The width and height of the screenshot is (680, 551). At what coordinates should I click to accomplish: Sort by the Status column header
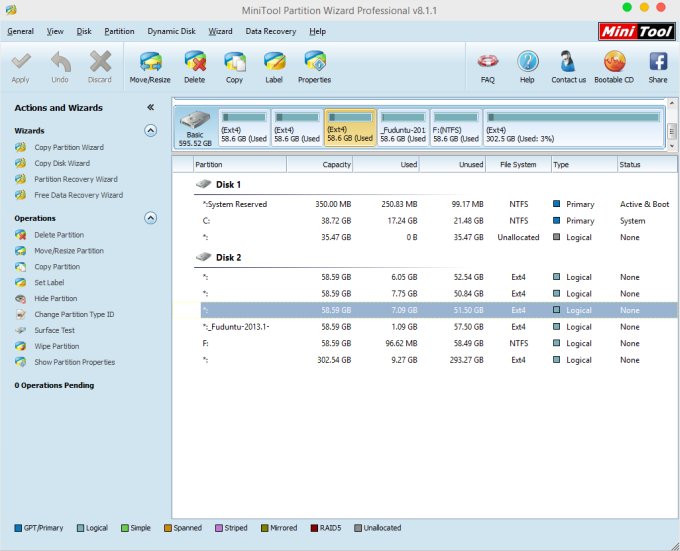647,164
